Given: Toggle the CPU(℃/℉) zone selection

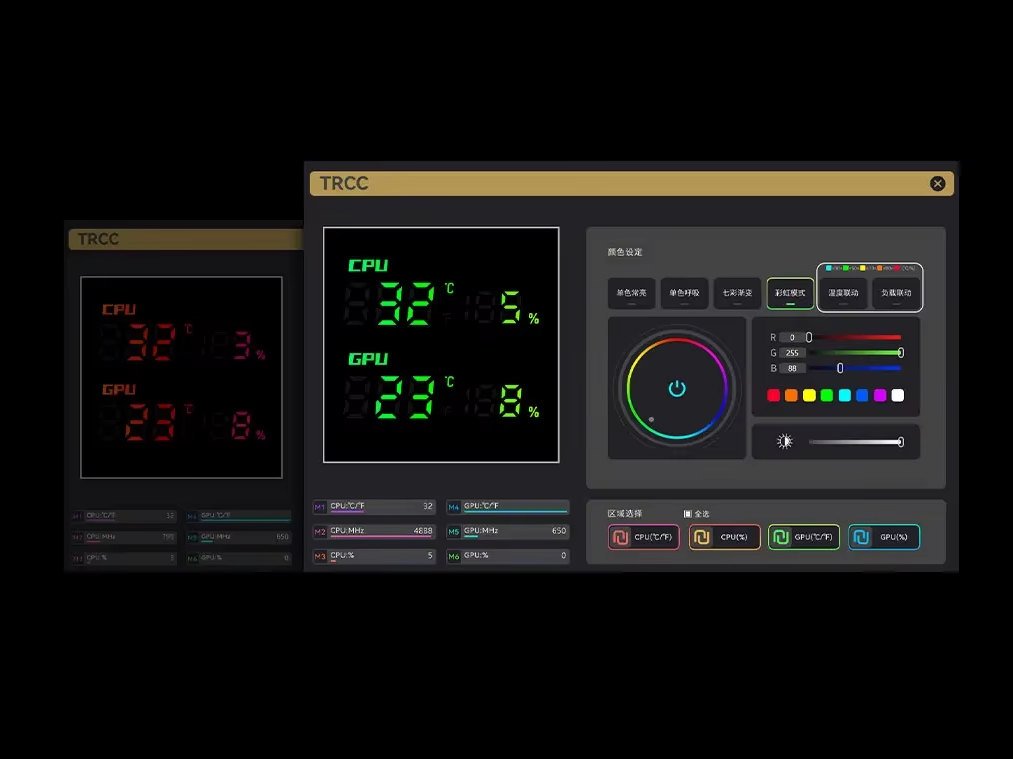Looking at the screenshot, I should pyautogui.click(x=643, y=537).
